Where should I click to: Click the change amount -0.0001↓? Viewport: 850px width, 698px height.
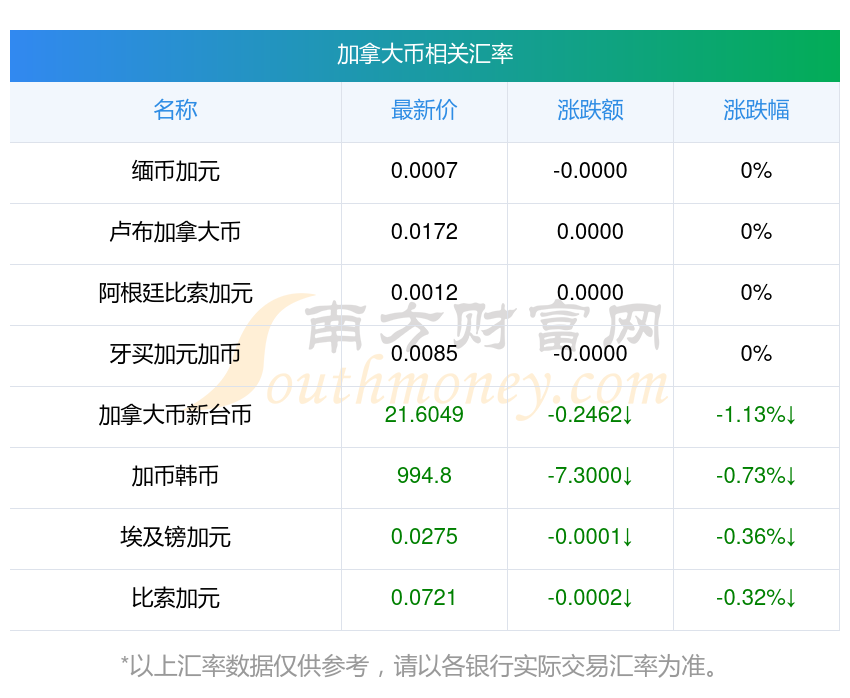[590, 537]
